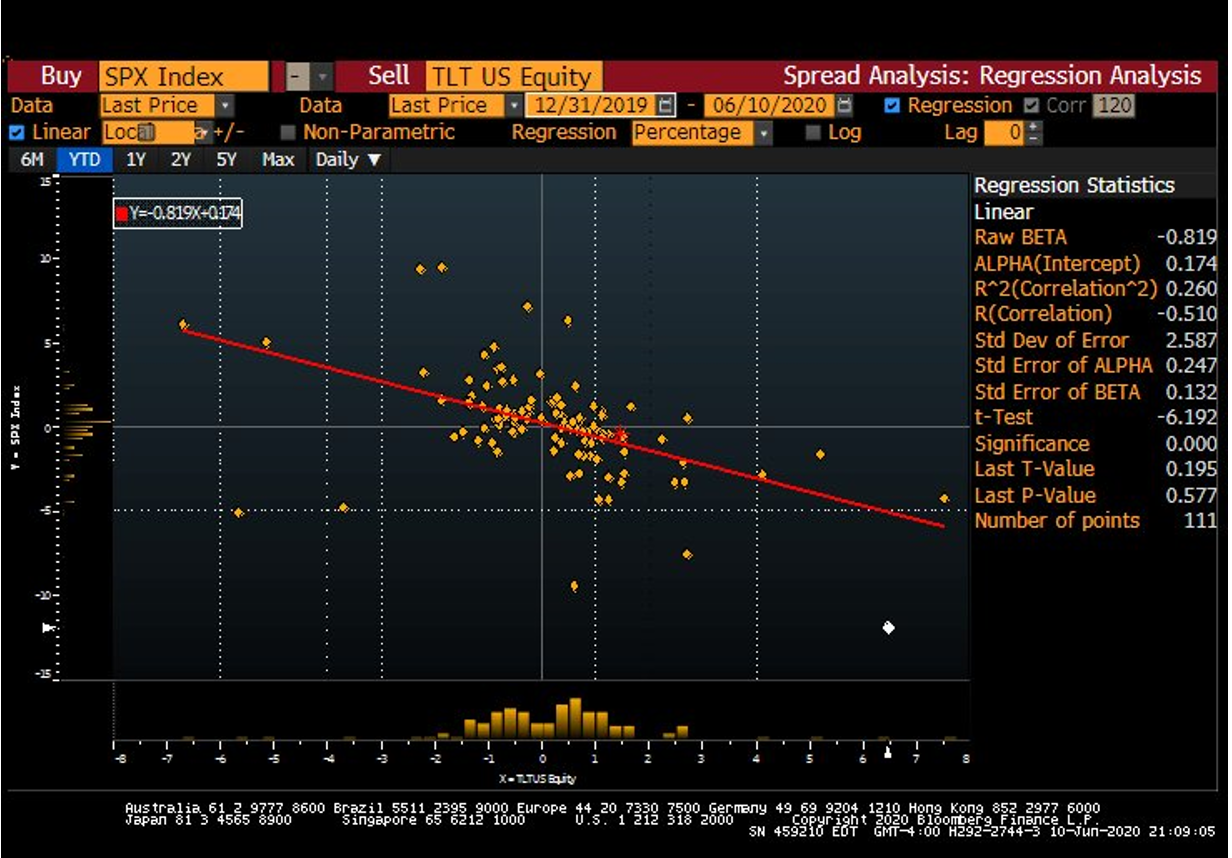Click the red star marker on the regression line
The image size is (1232, 858).
click(620, 434)
